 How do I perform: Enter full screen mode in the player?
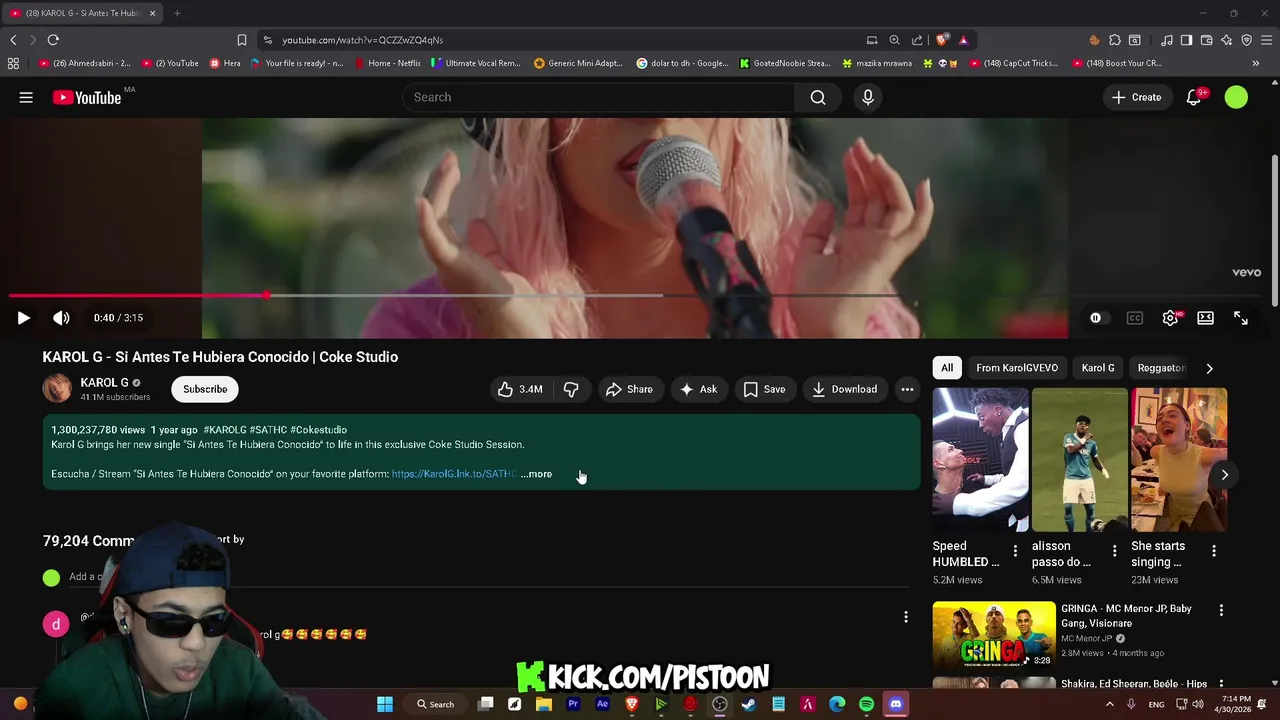pos(1241,318)
